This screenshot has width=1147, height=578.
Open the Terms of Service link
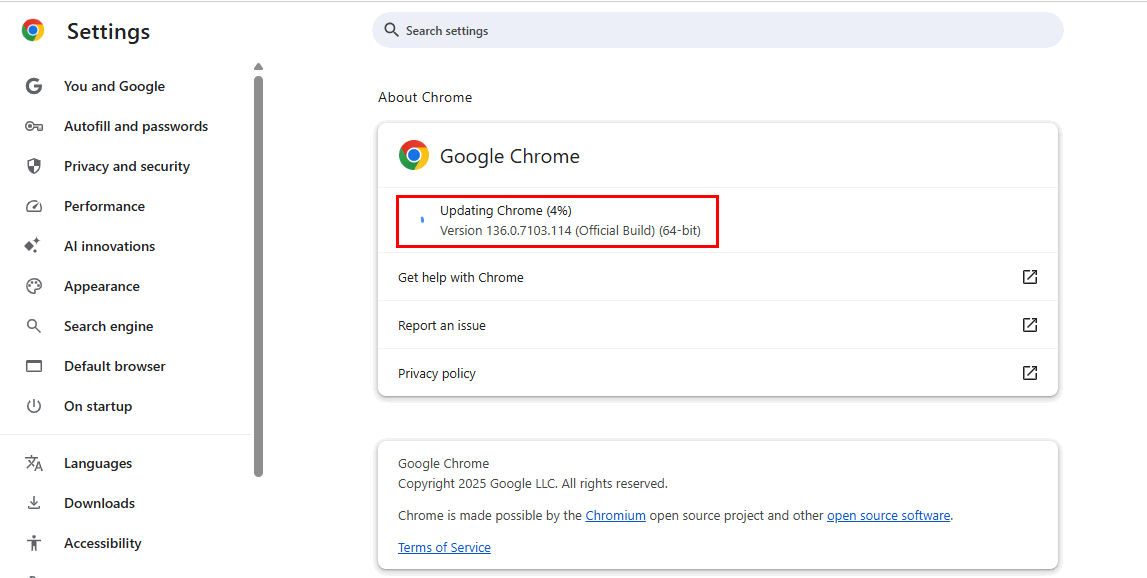coord(444,547)
